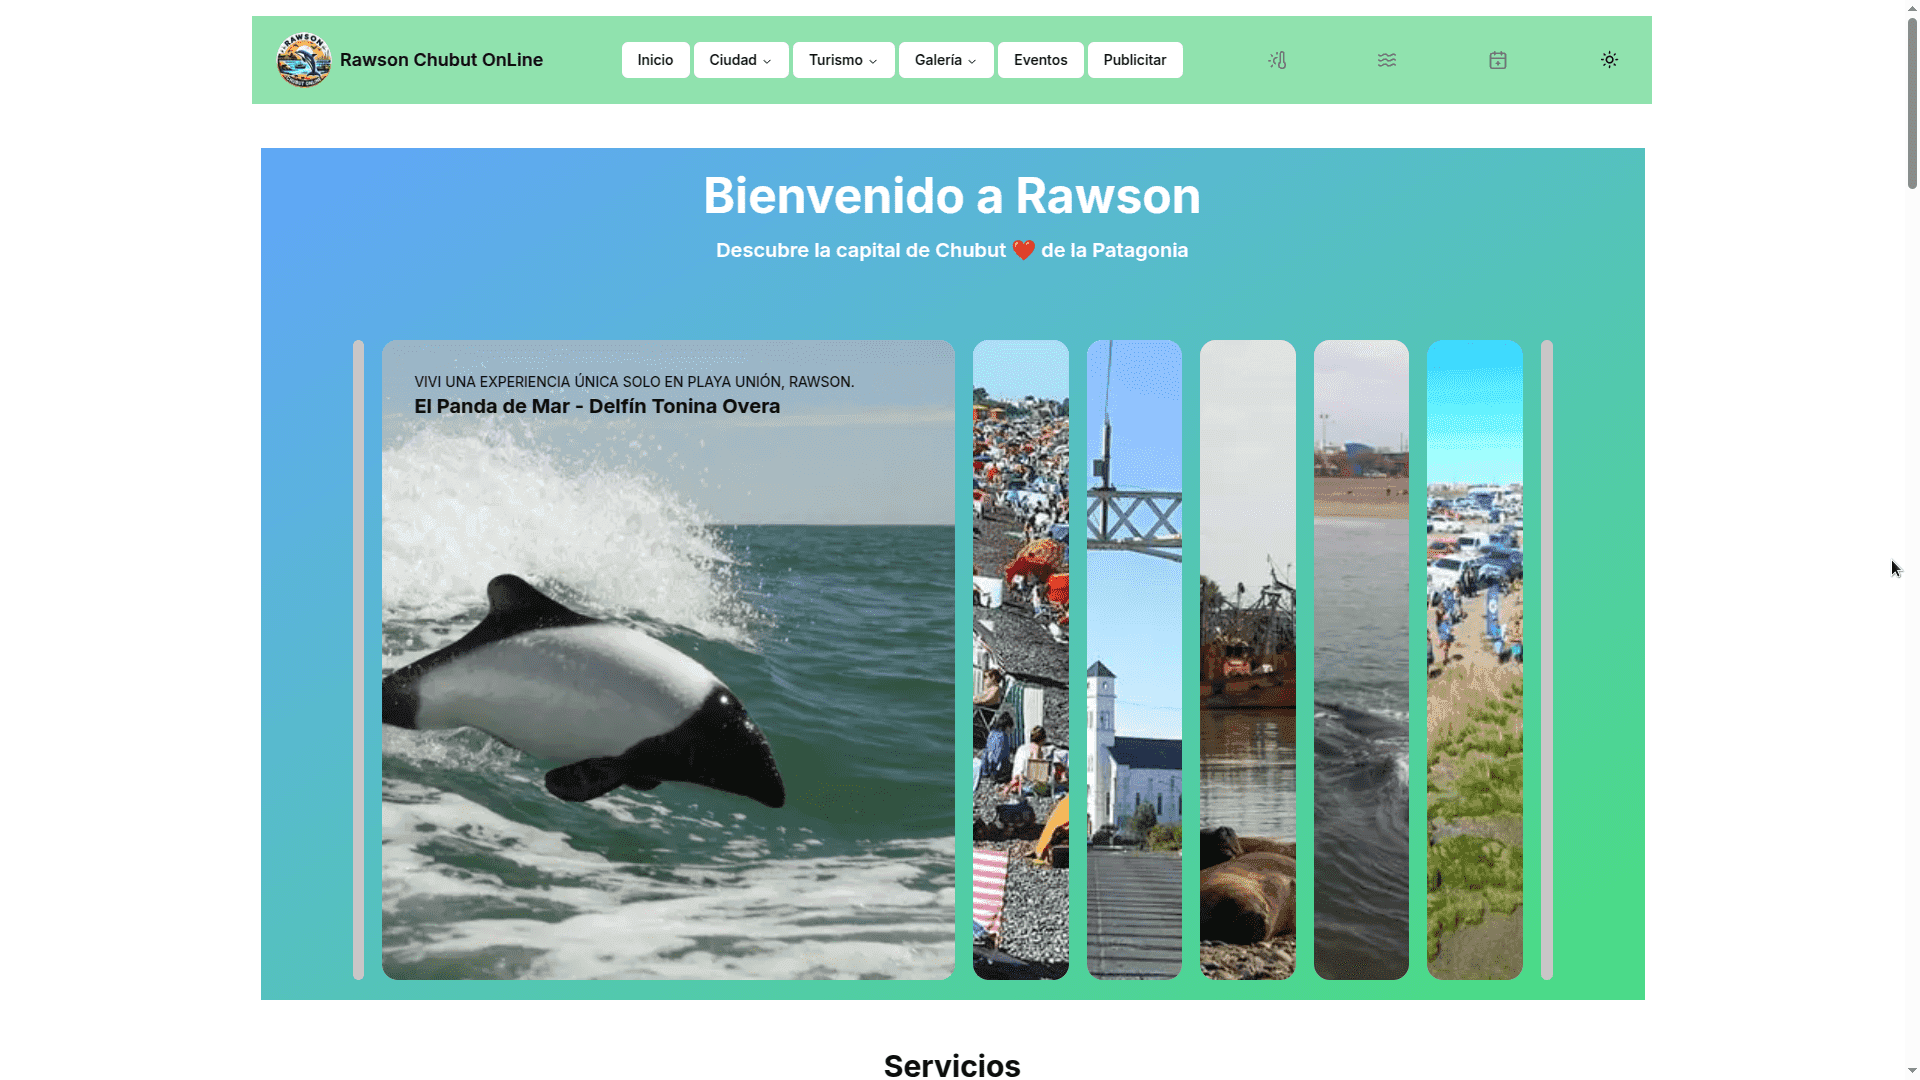Select the sea lion and boats strip
This screenshot has width=1920, height=1080.
(1248, 660)
